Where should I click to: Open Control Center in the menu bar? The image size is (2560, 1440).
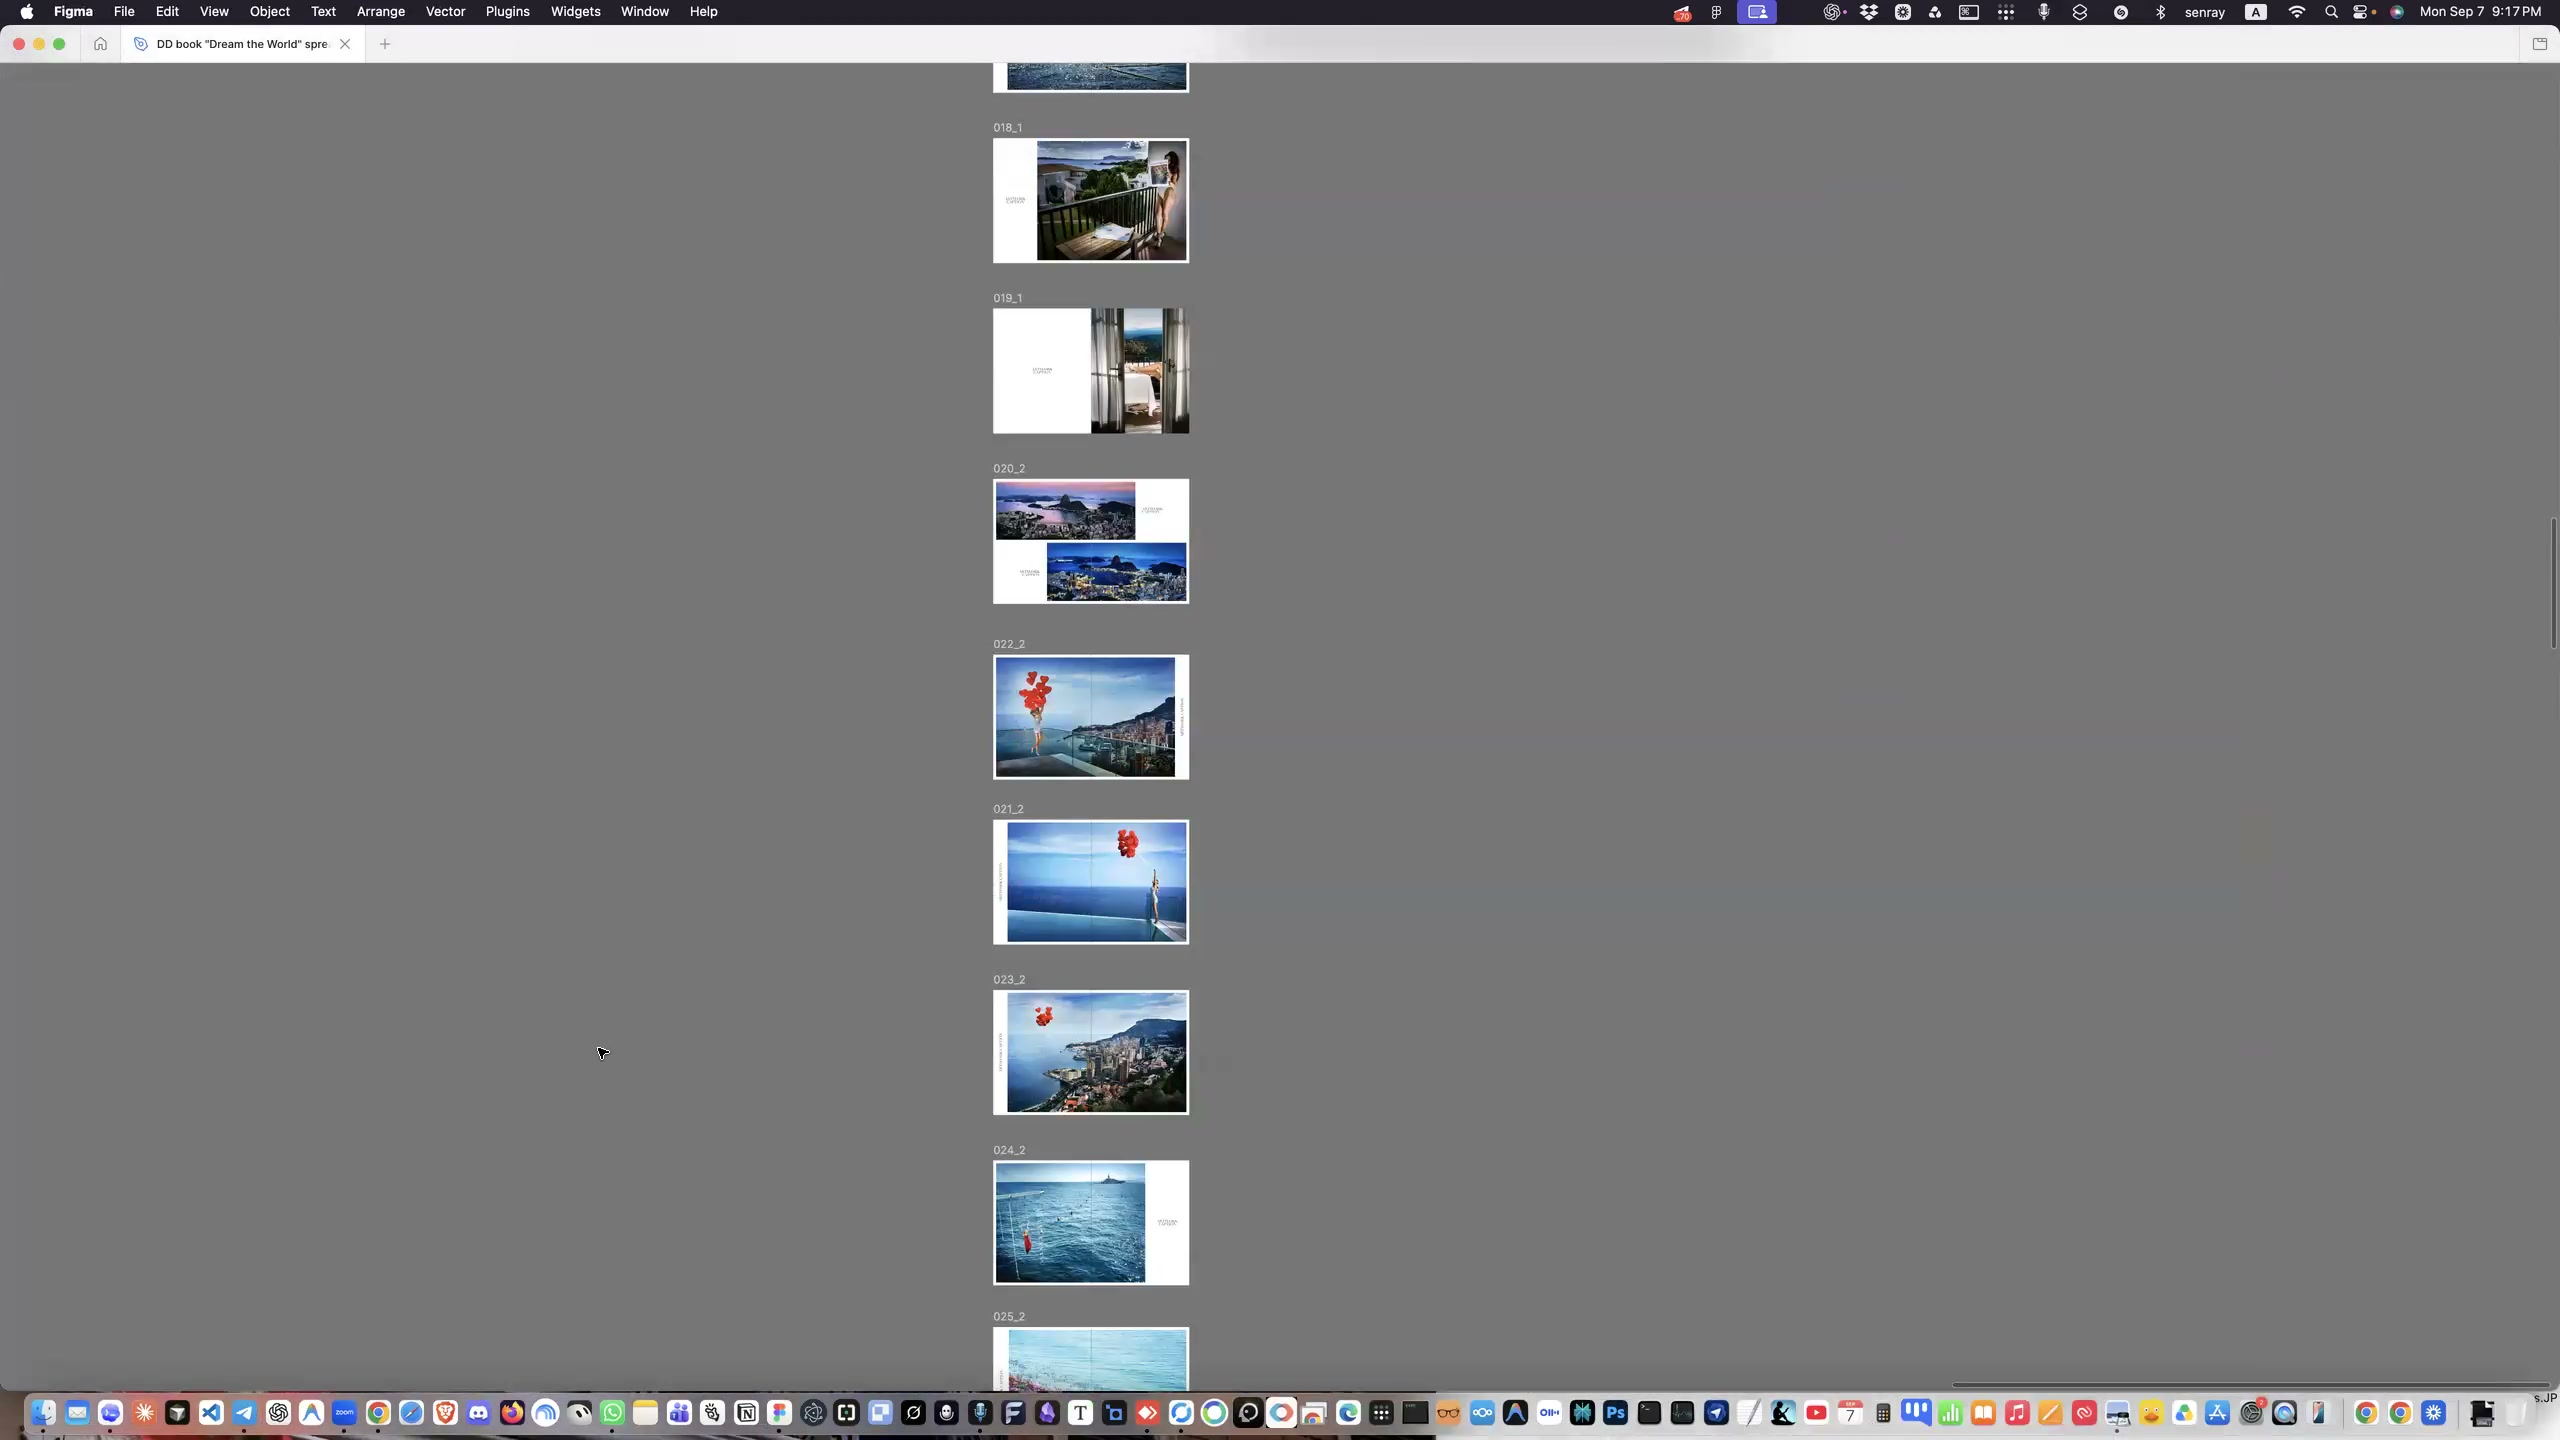[2362, 12]
